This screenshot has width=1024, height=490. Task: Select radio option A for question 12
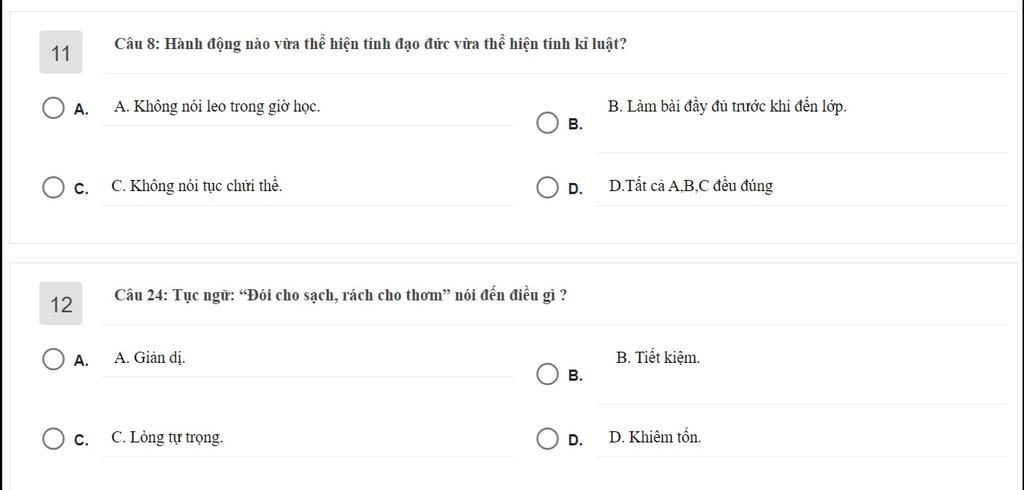click(53, 359)
